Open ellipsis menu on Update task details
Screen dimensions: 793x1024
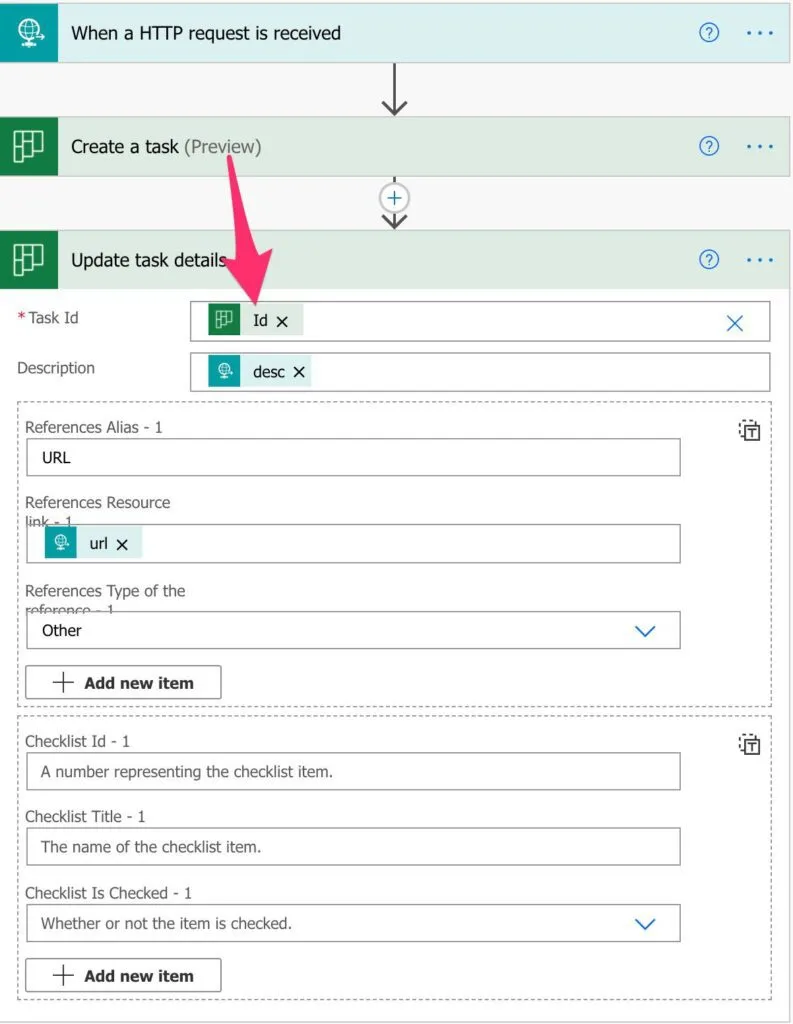coord(759,260)
